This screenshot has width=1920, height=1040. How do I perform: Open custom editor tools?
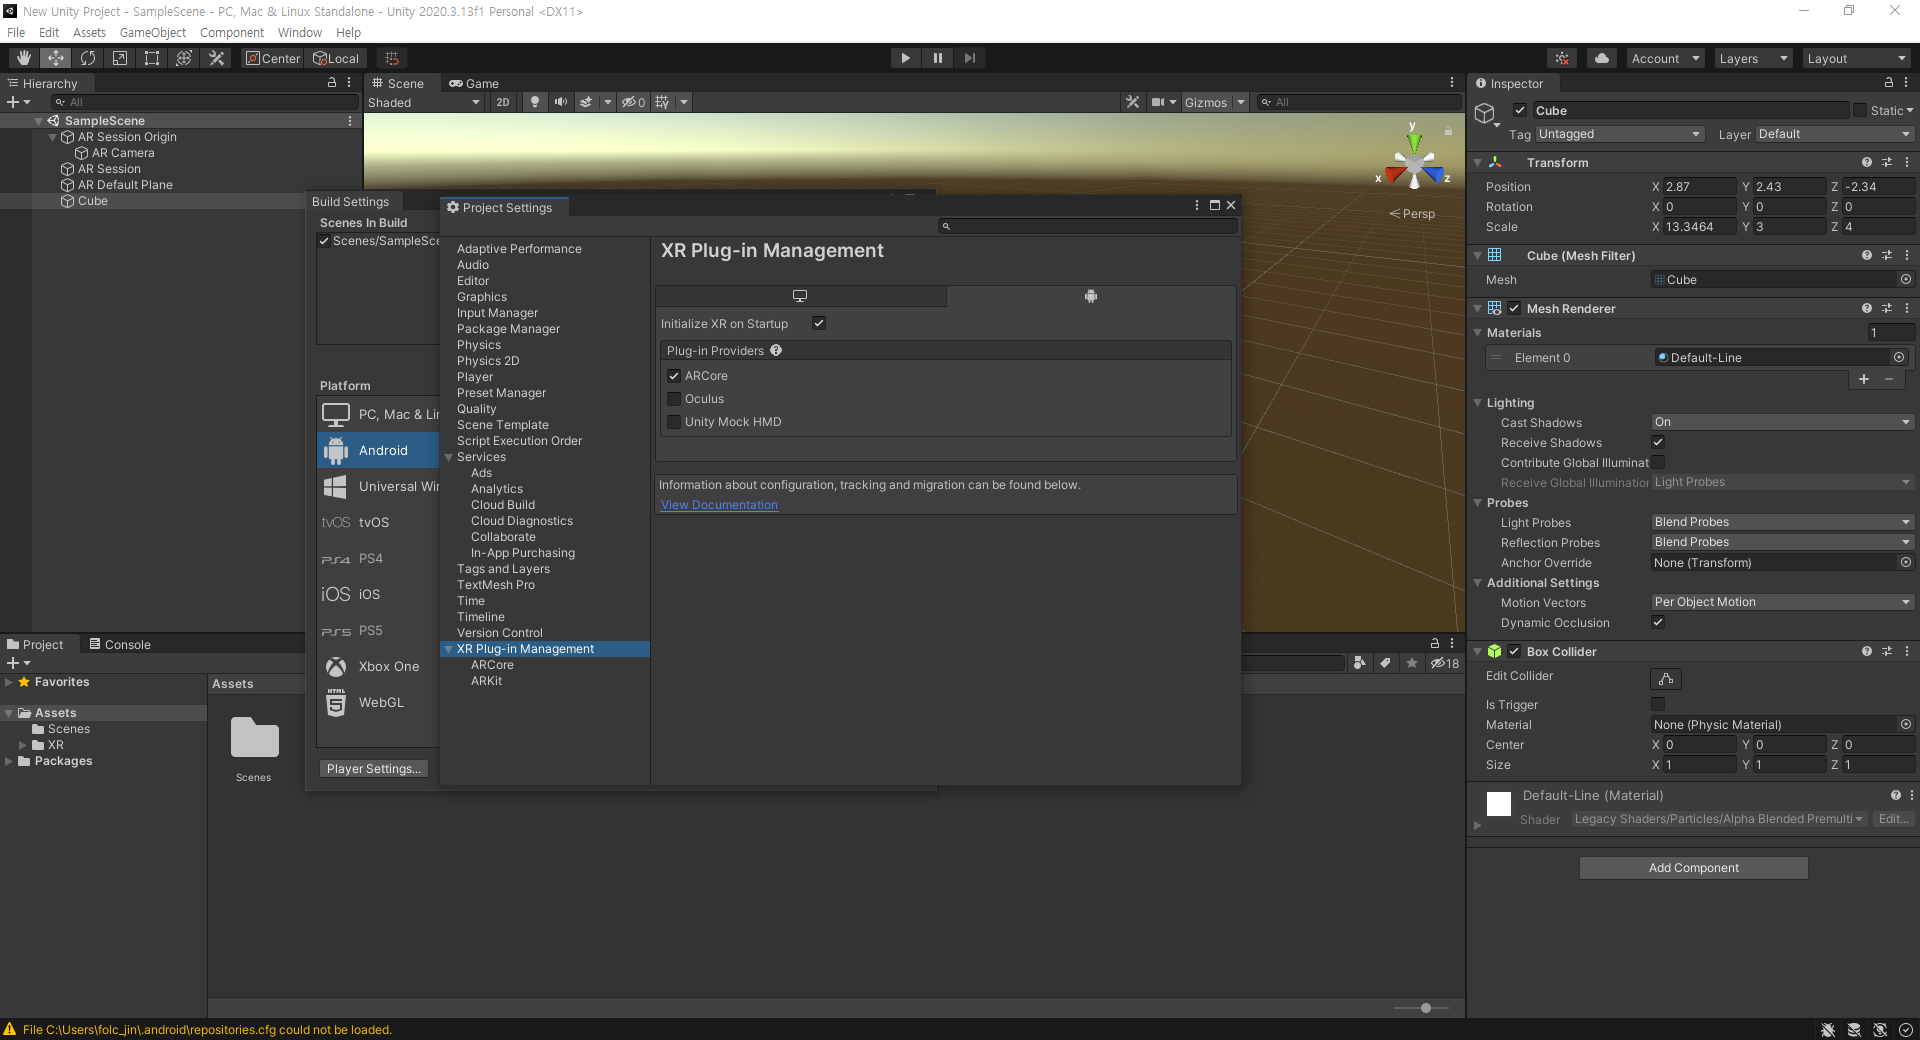click(216, 58)
